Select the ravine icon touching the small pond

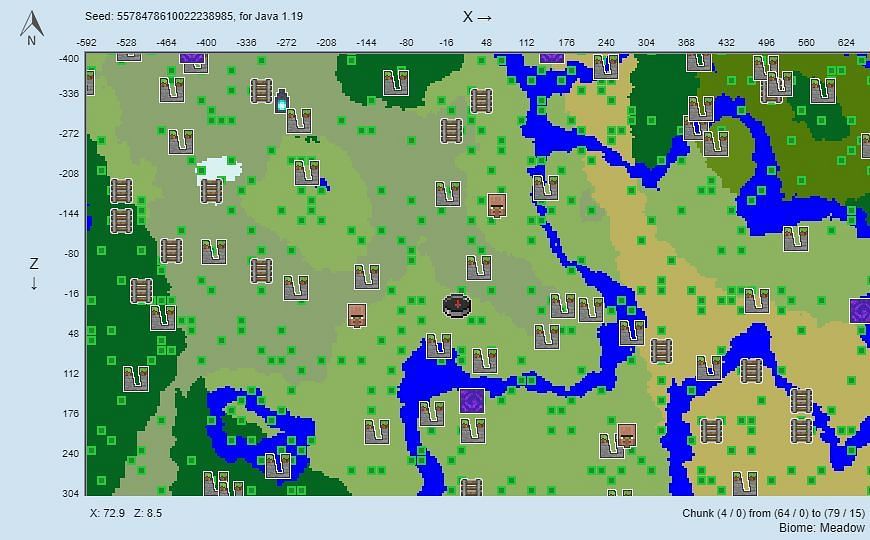(307, 173)
